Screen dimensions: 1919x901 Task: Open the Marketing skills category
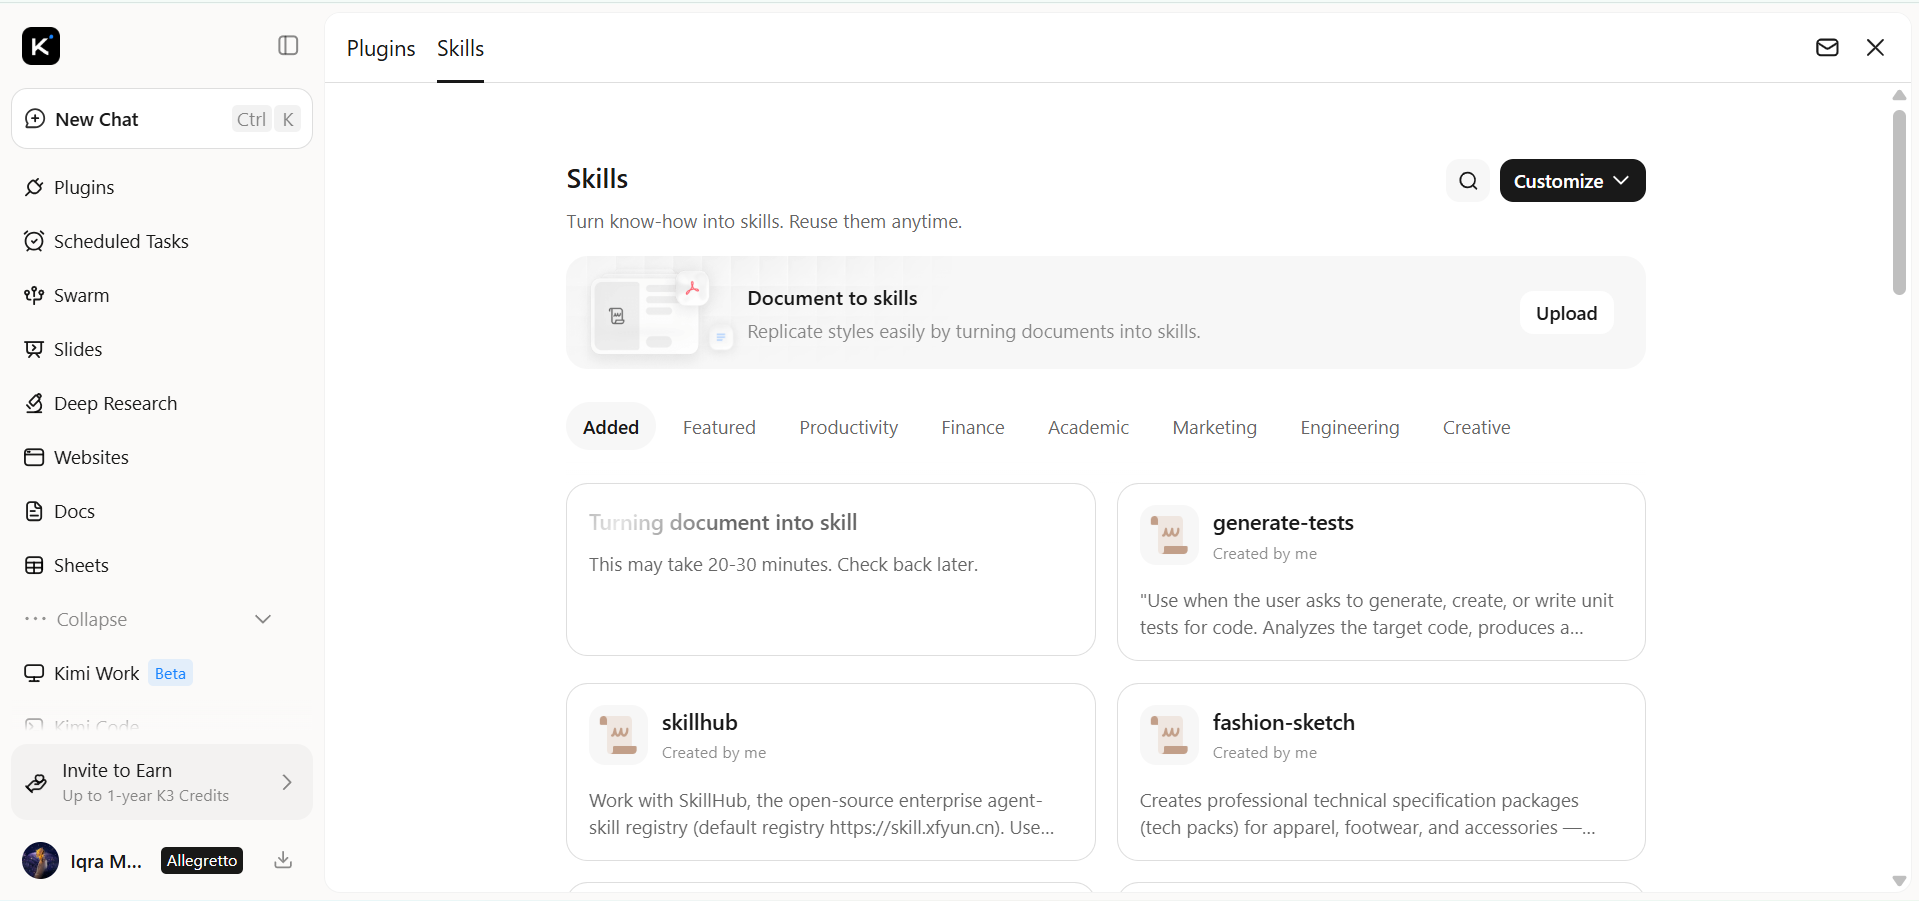1215,427
